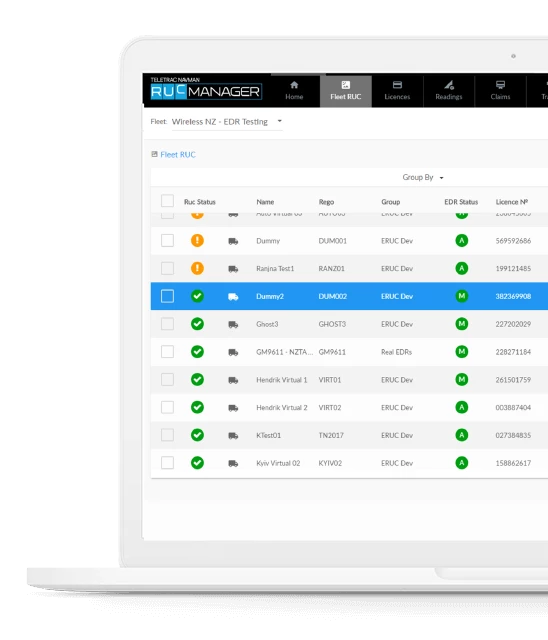
Task: Check the GM9611 row checkbox
Action: point(167,351)
